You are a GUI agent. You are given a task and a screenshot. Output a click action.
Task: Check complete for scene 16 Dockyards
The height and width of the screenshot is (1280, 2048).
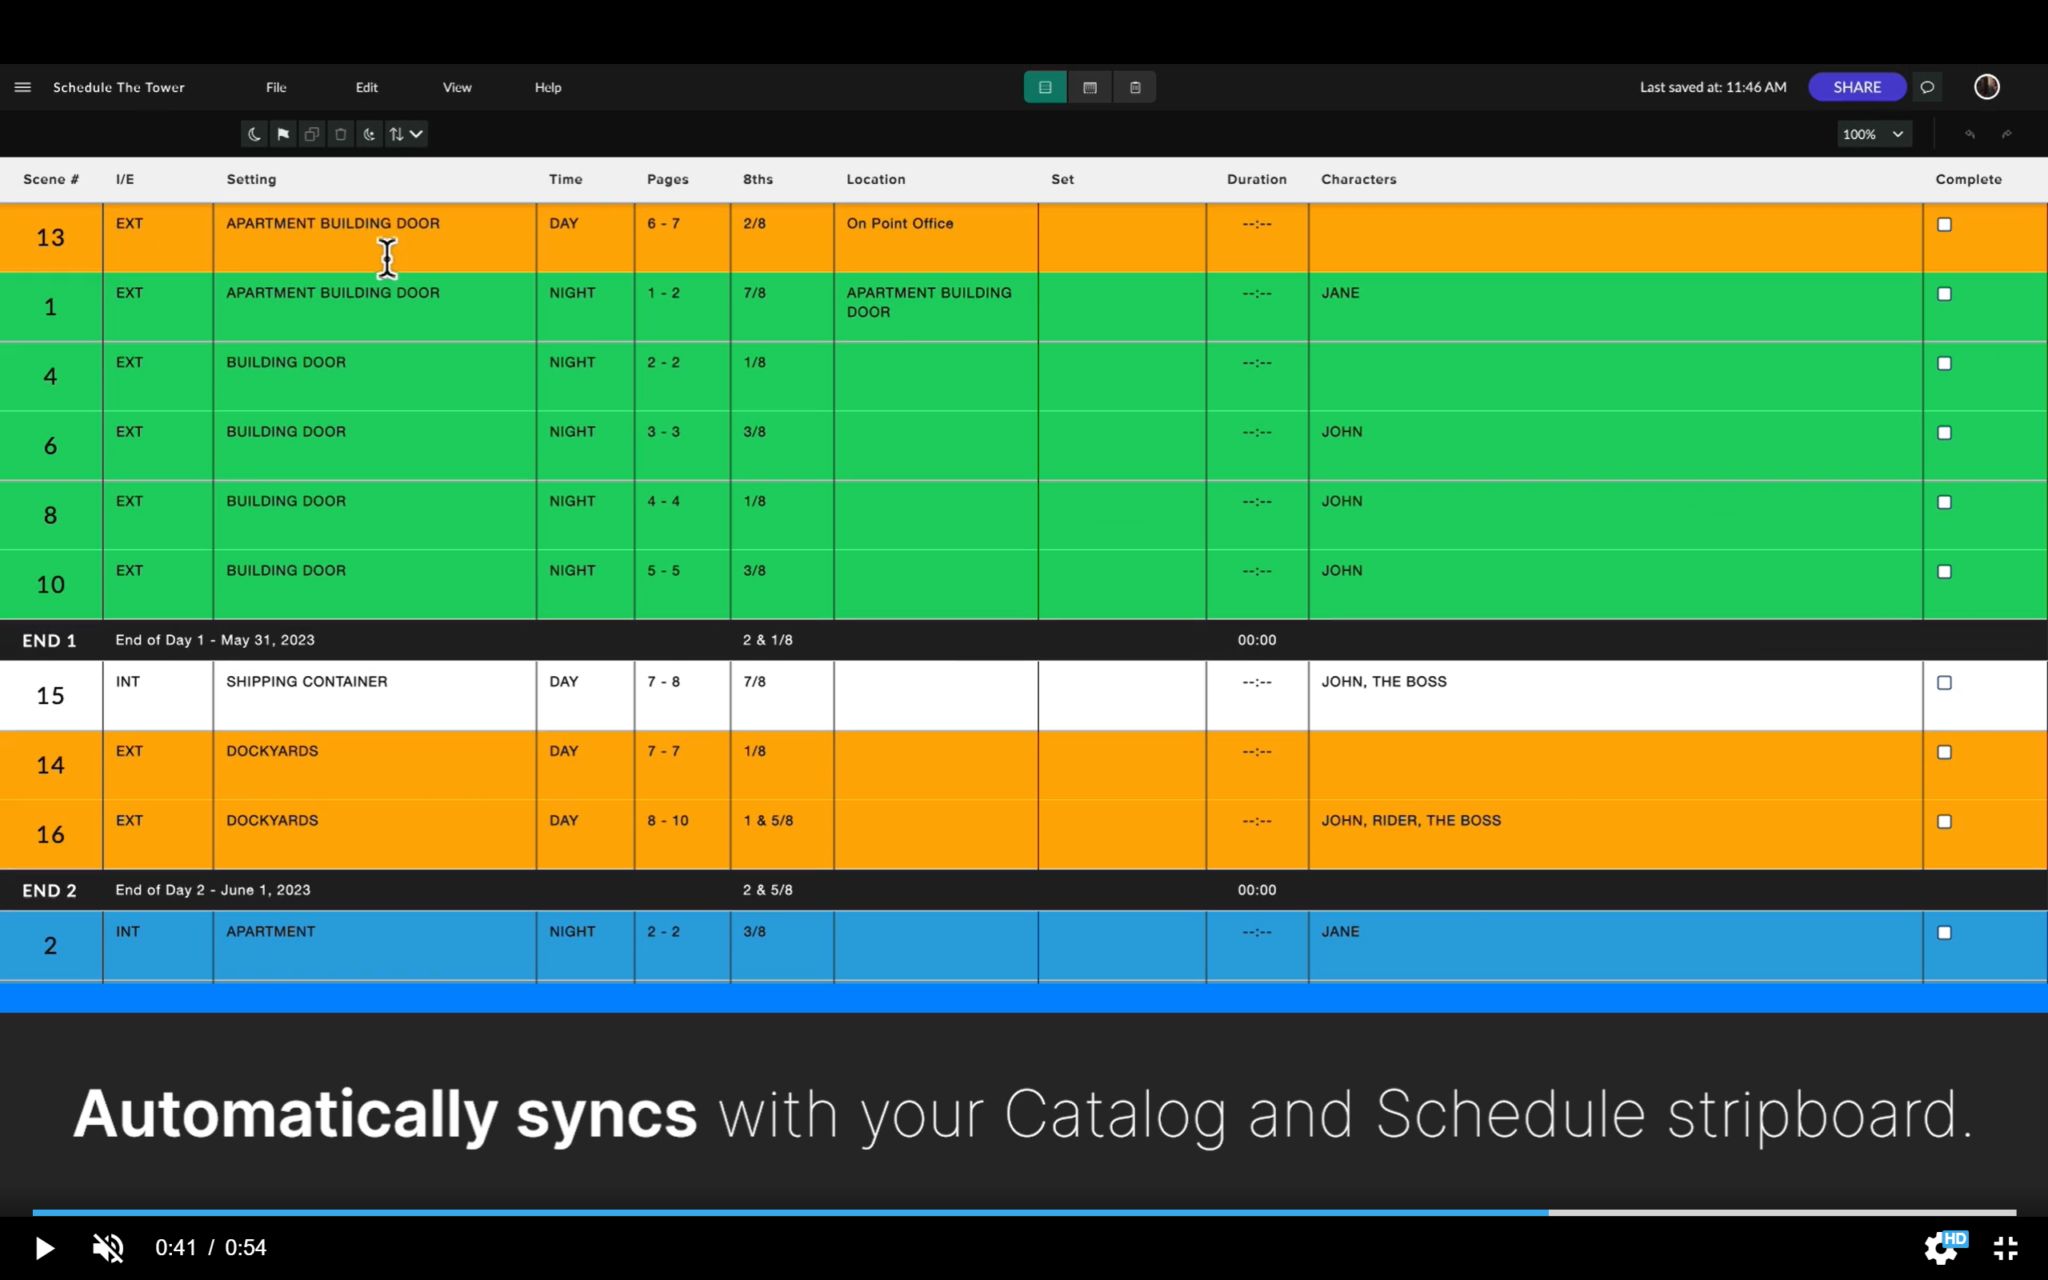point(1944,822)
